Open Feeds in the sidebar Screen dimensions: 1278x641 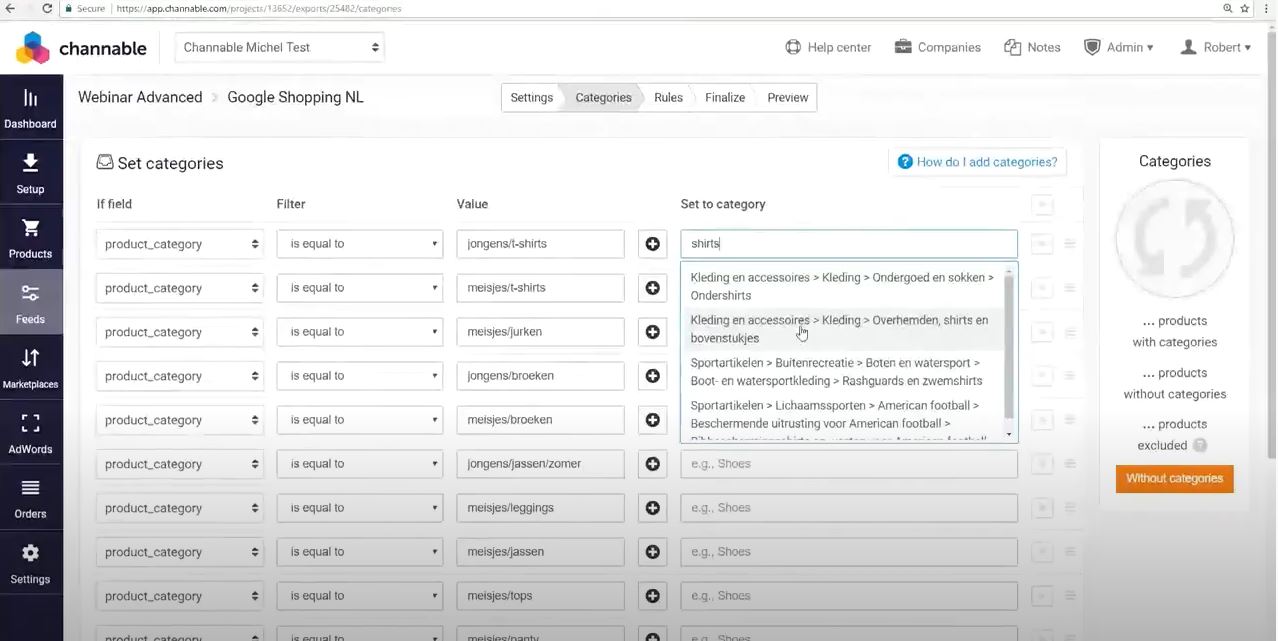30,303
